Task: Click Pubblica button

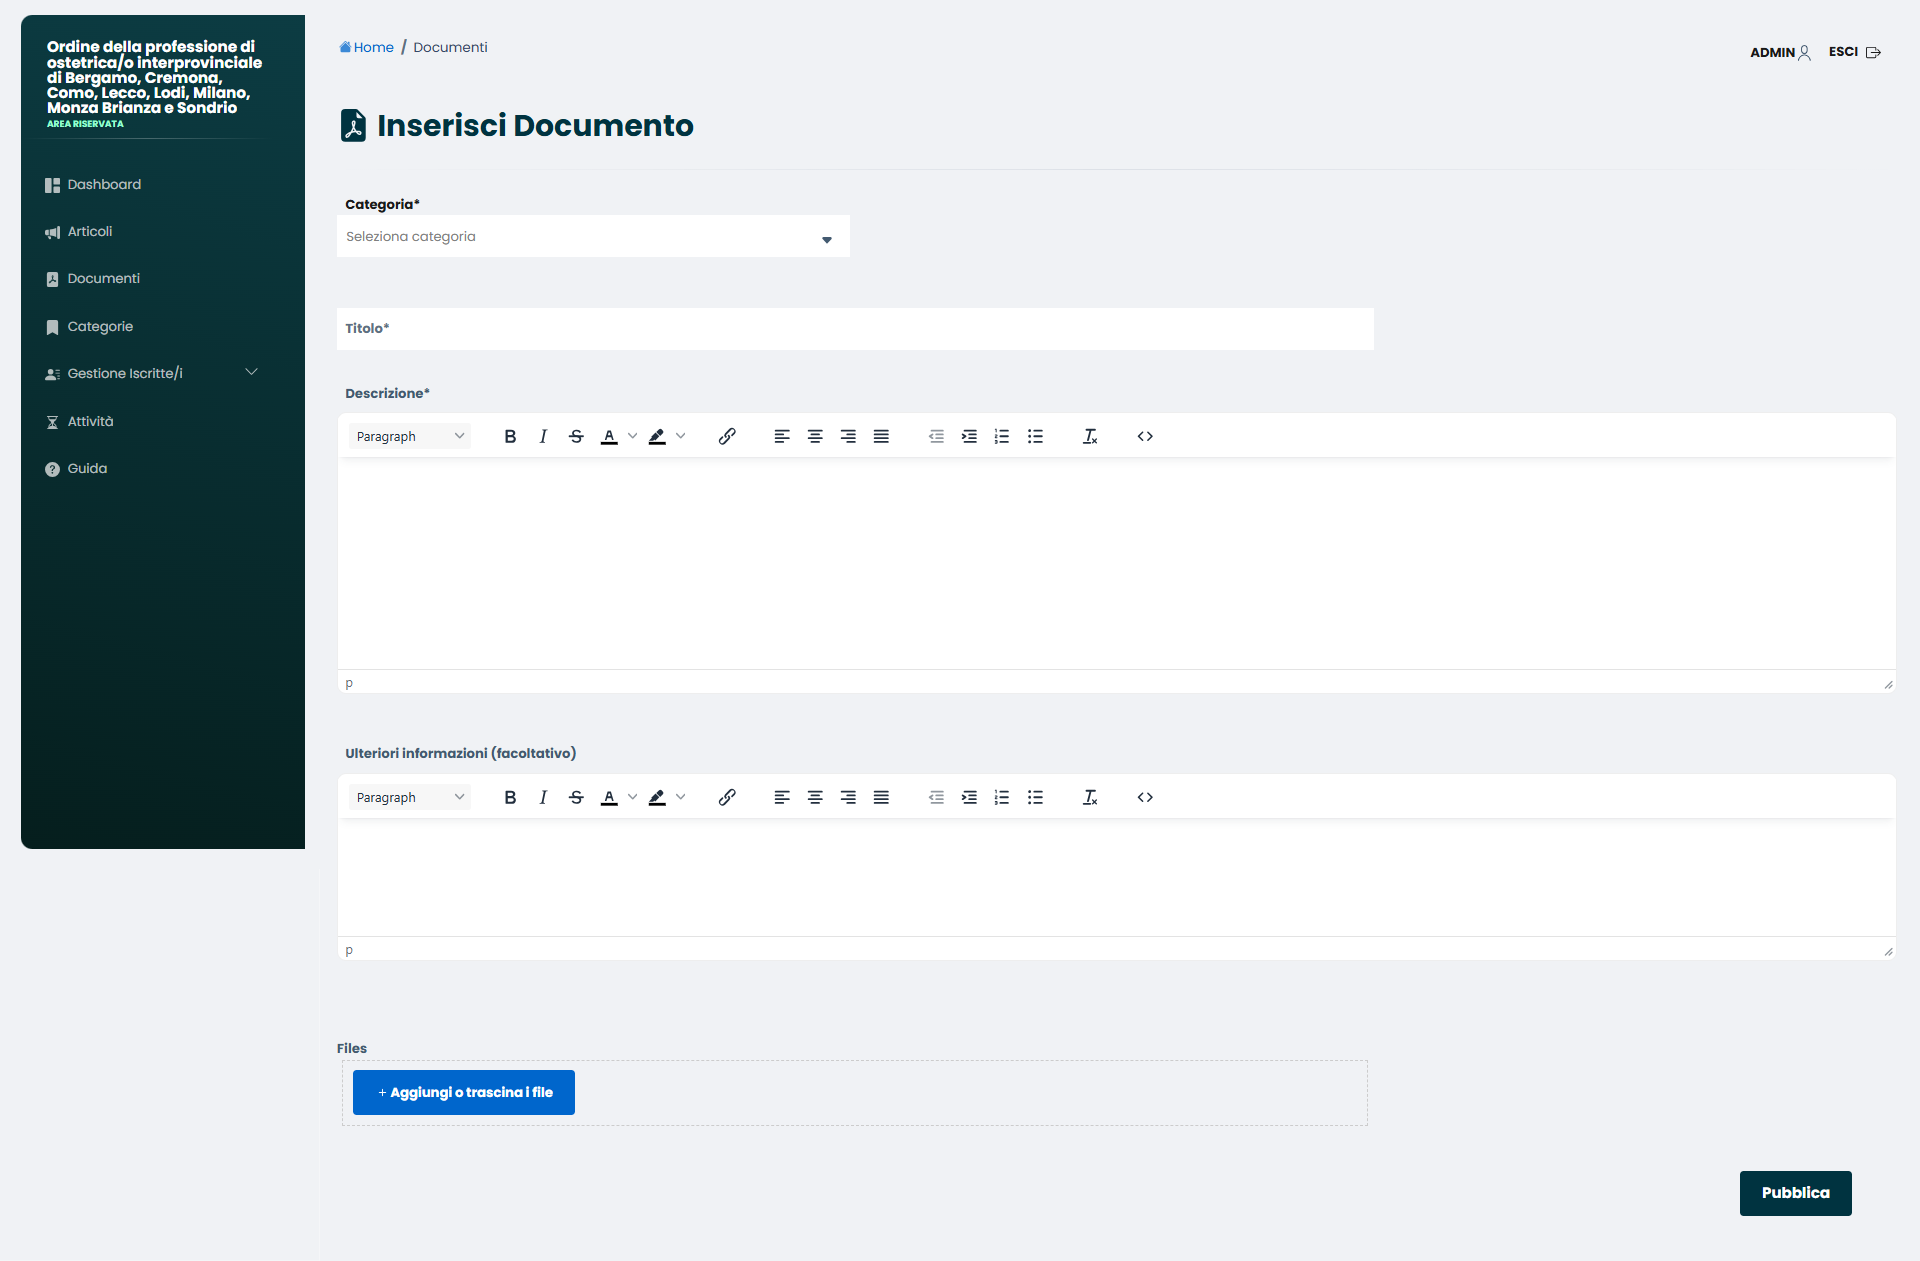Action: pyautogui.click(x=1795, y=1193)
